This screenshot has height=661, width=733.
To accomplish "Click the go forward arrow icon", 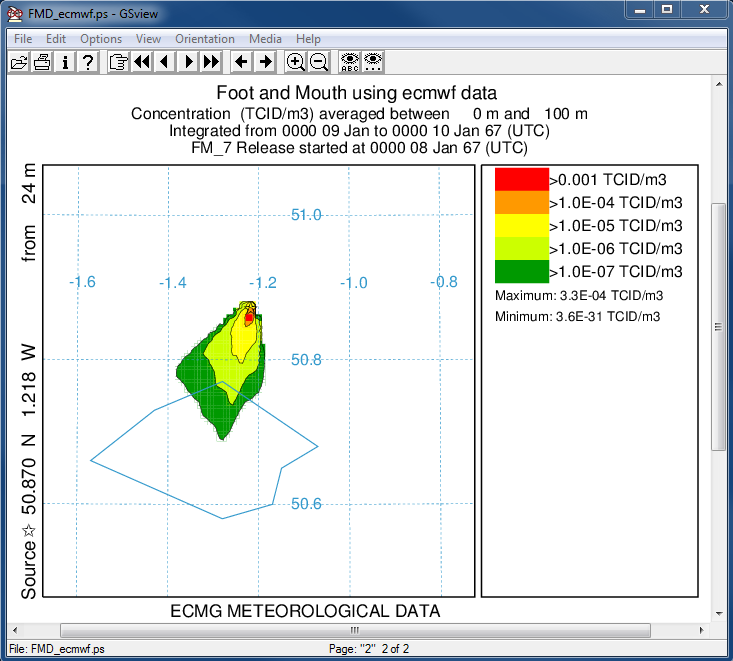I will pos(265,62).
